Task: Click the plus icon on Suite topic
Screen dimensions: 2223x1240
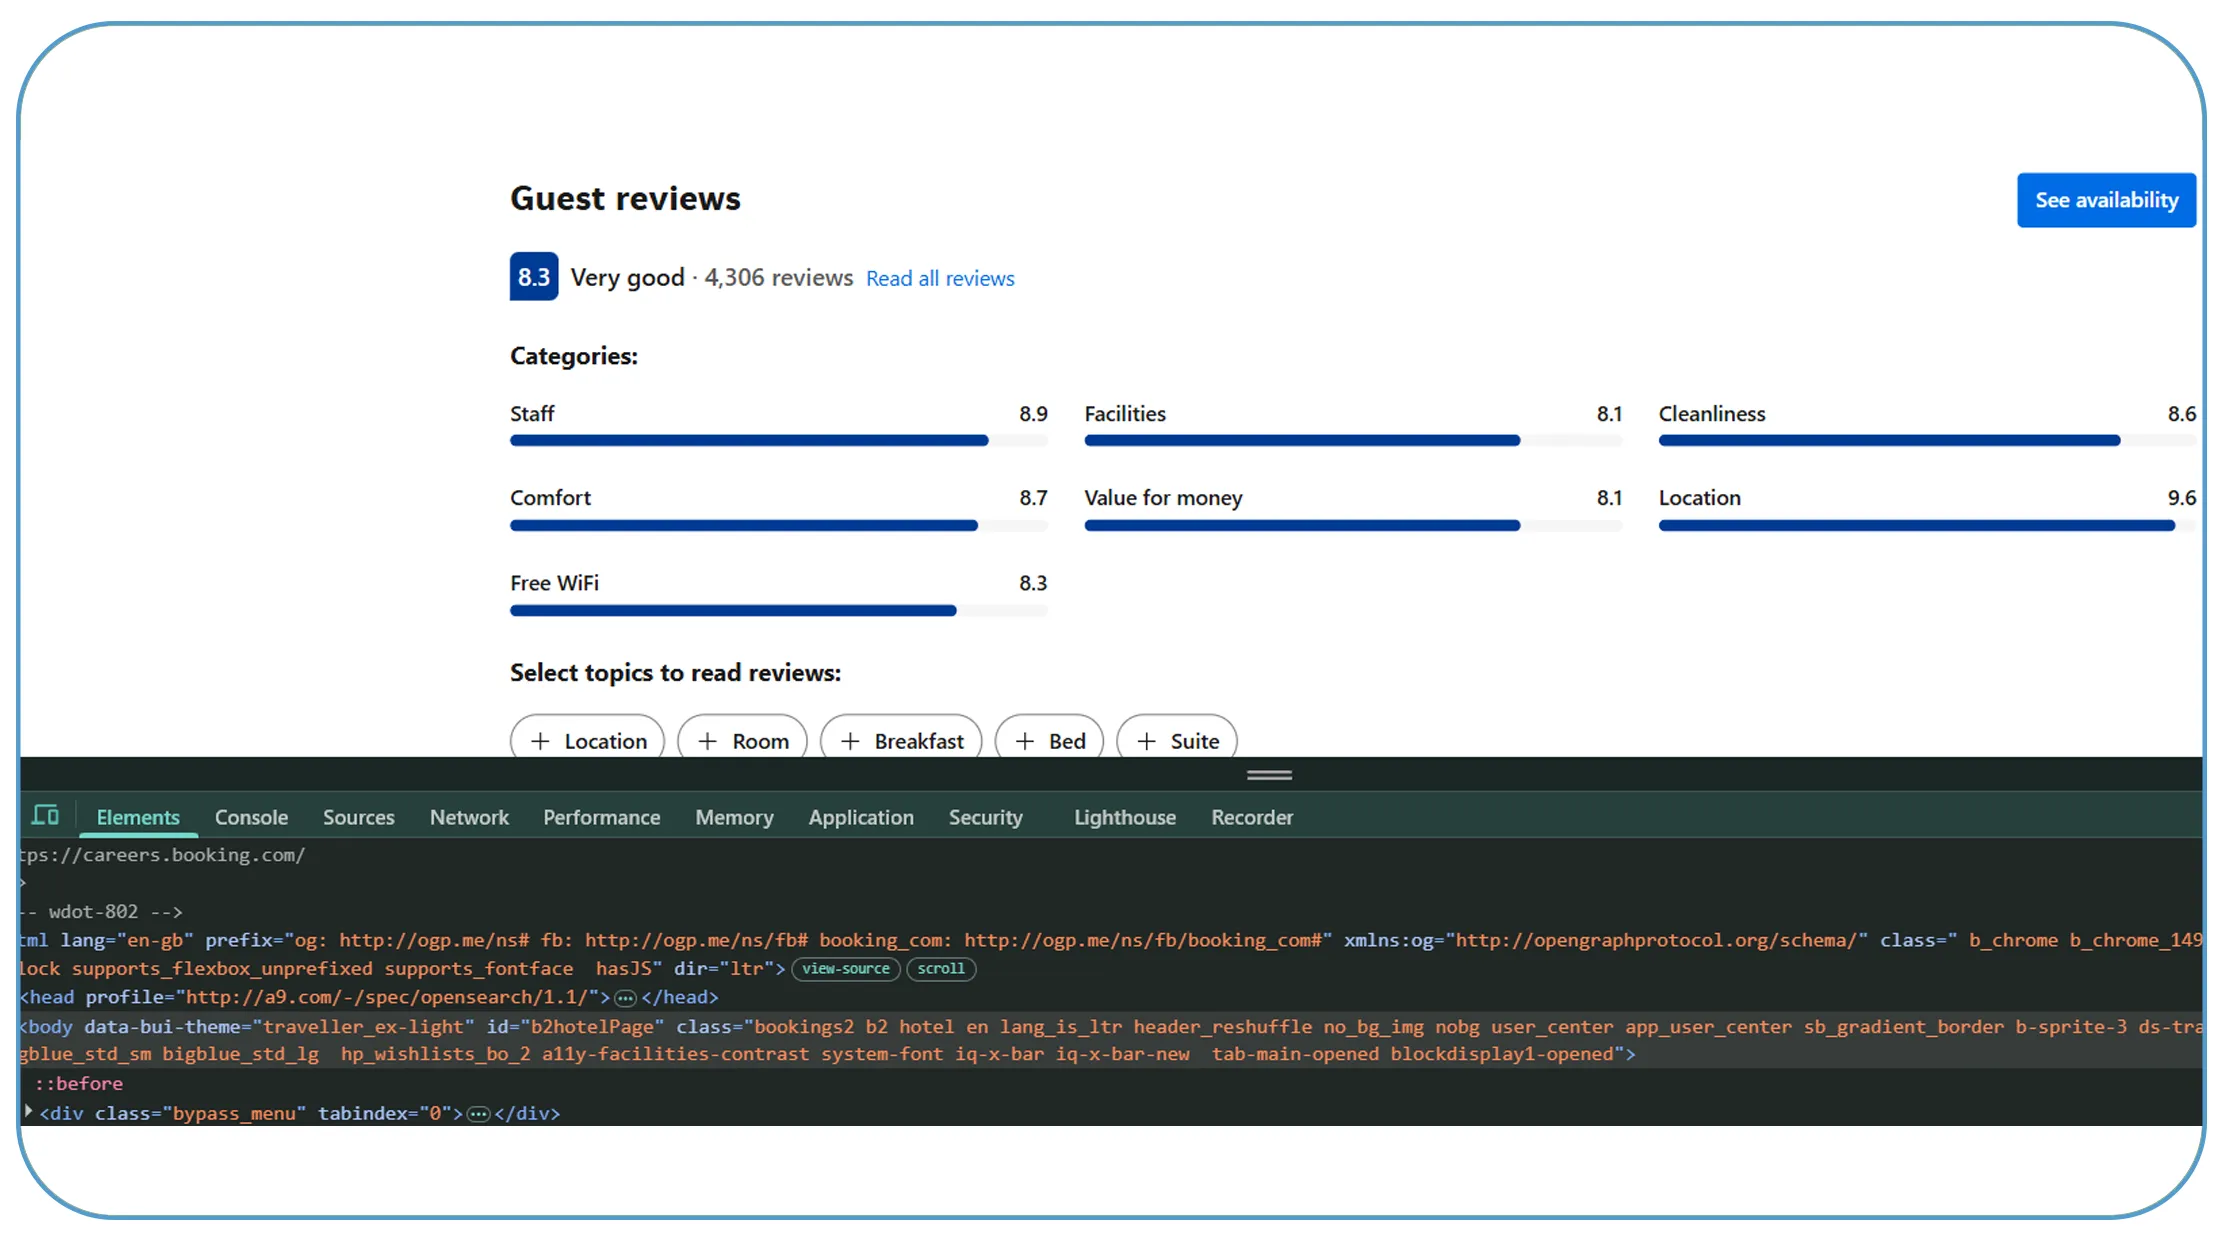Action: point(1147,741)
